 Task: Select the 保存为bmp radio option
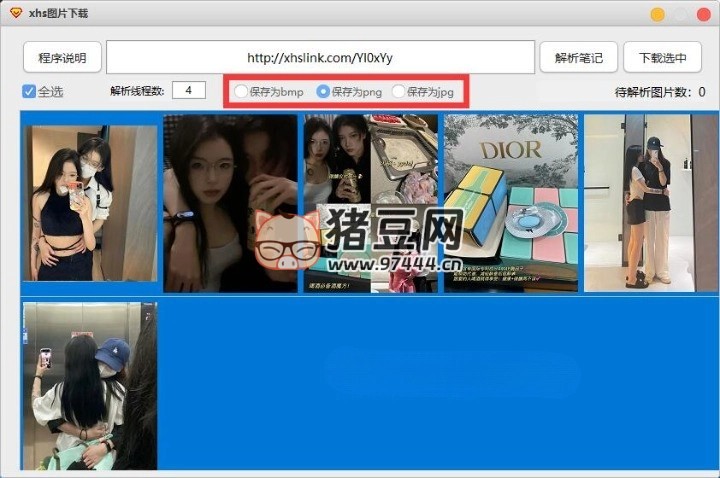[x=241, y=92]
